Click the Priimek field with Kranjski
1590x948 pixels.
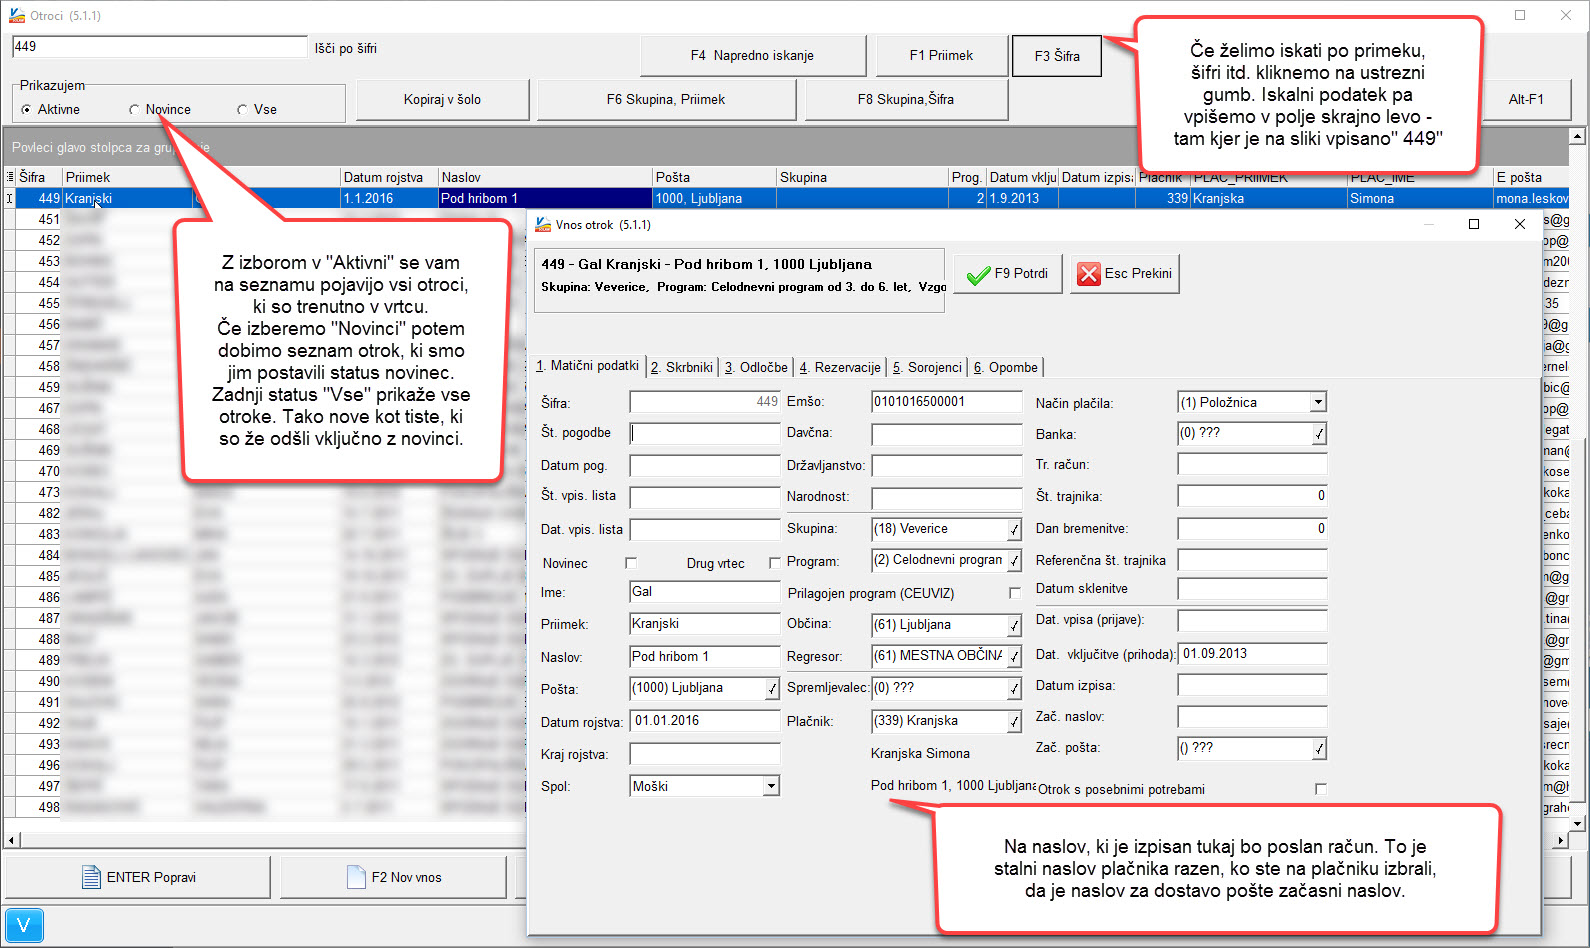point(704,624)
